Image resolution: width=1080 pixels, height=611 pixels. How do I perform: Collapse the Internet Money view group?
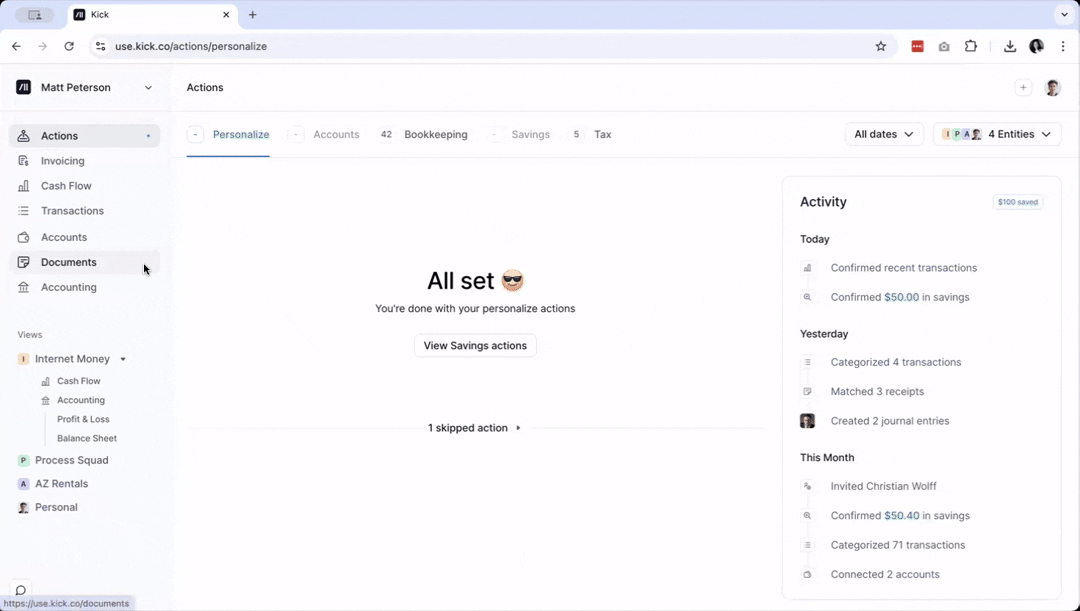pos(122,359)
